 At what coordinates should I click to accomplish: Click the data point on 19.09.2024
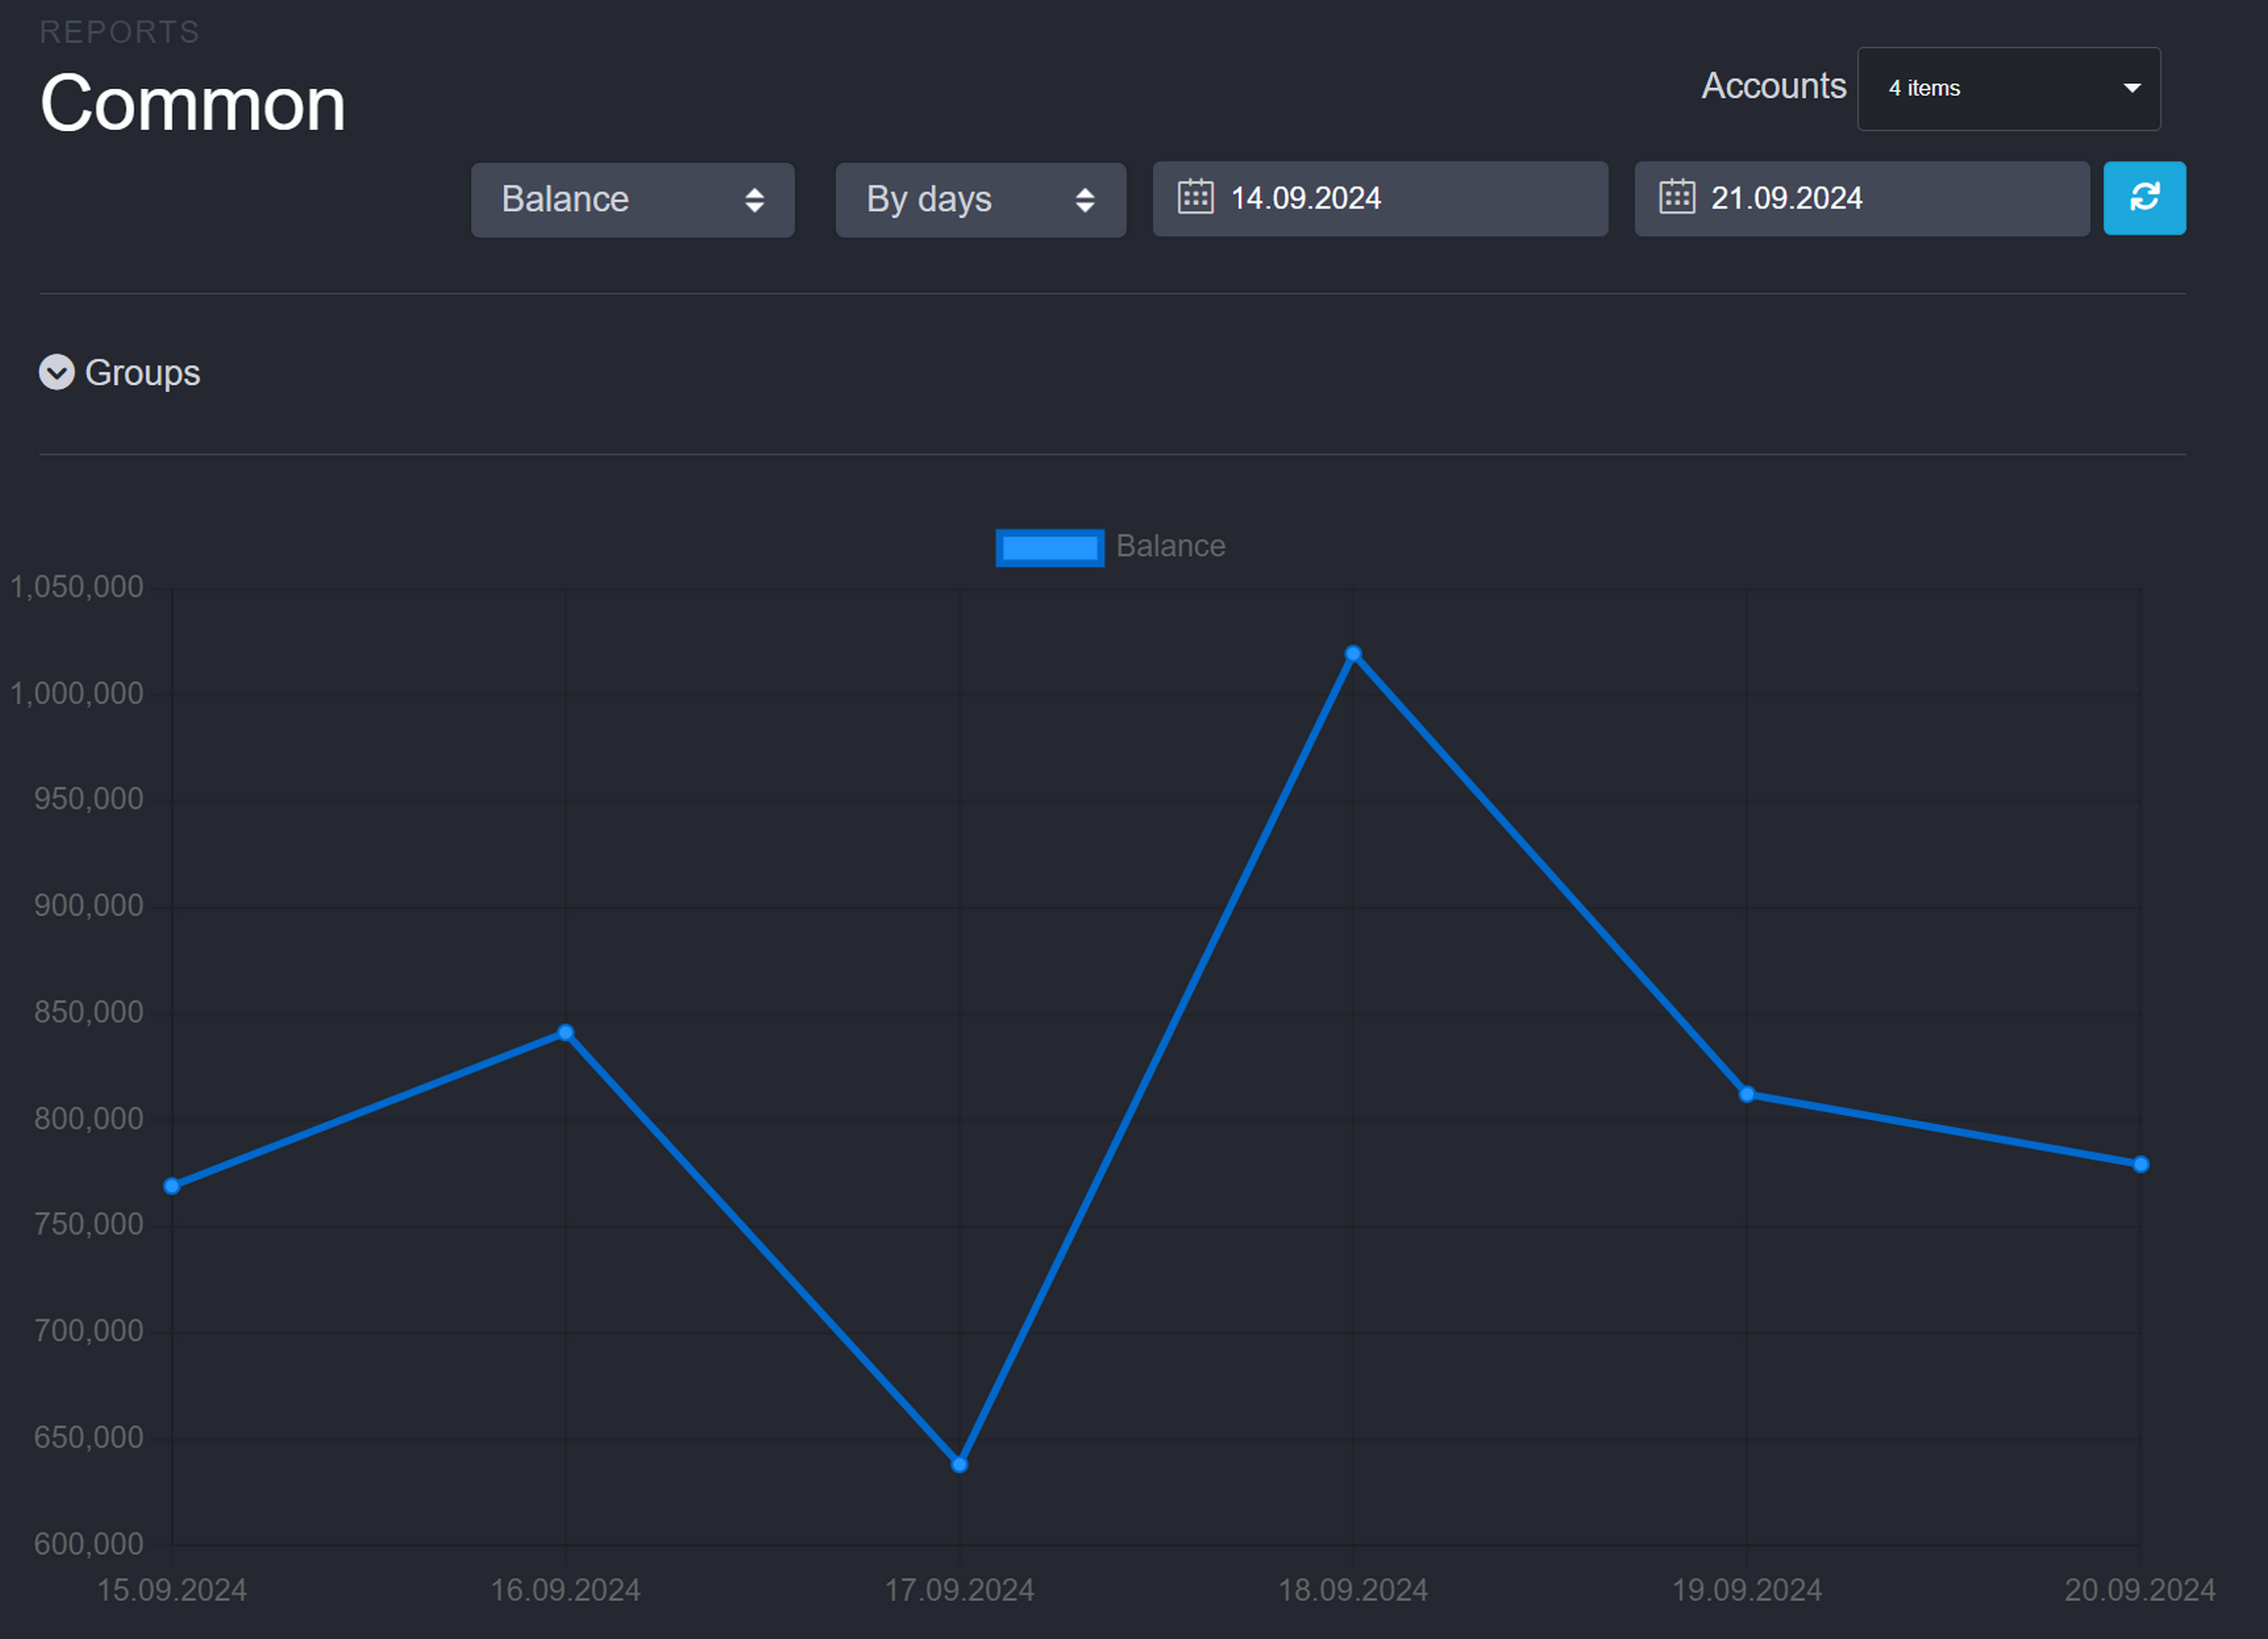tap(1746, 1094)
